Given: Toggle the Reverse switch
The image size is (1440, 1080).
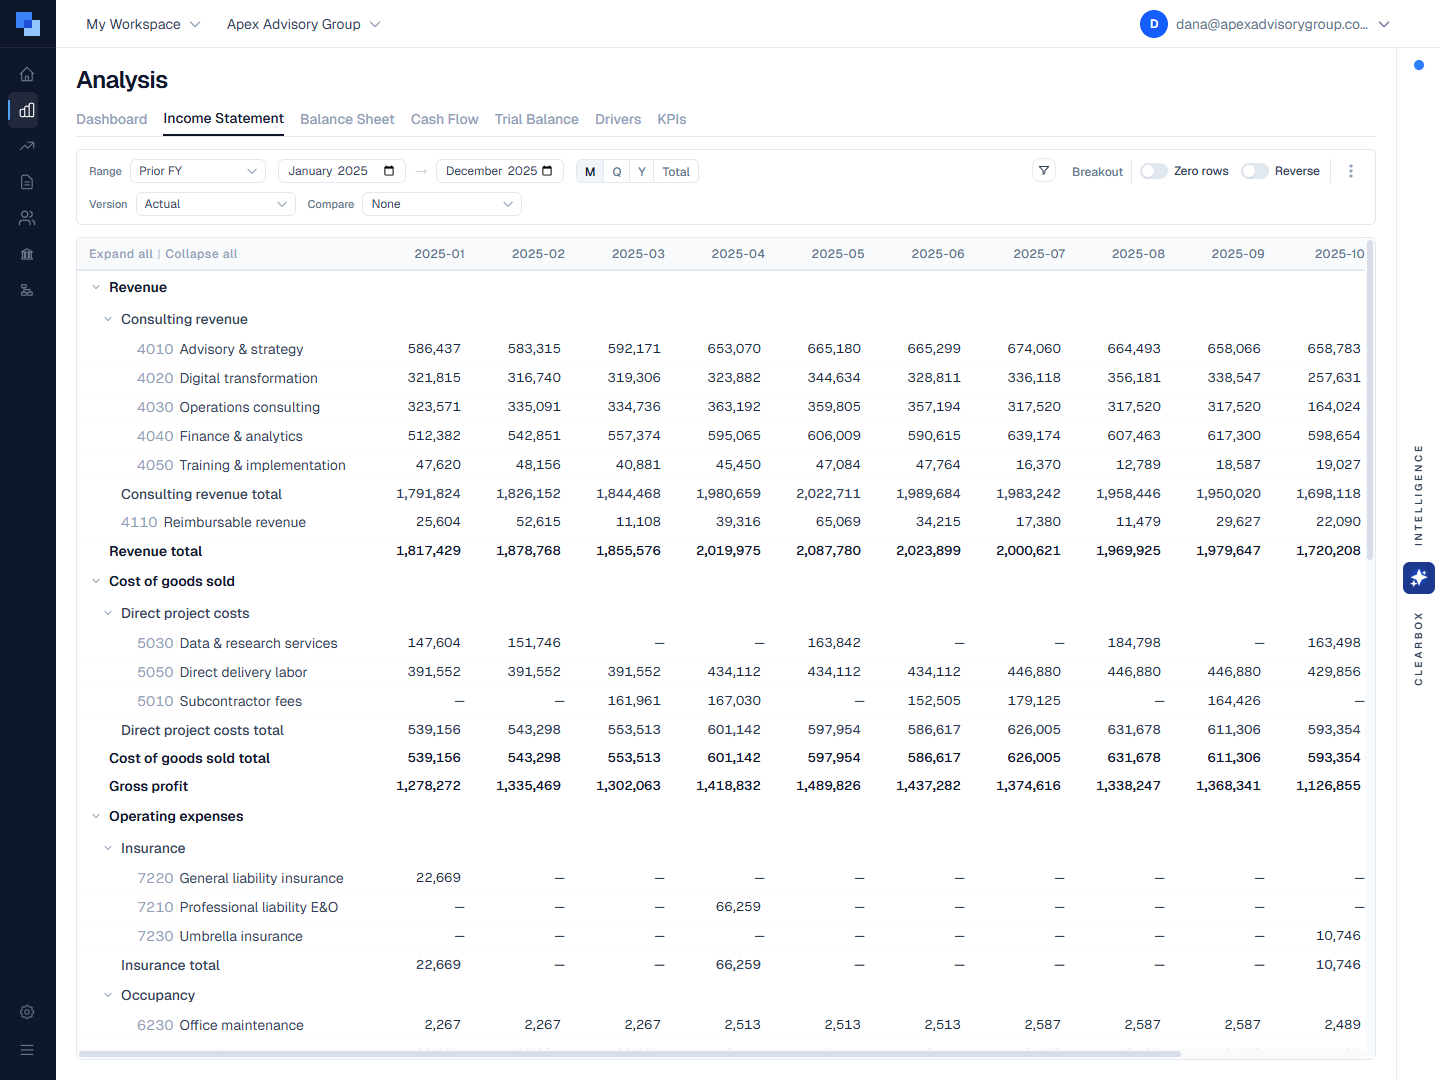Looking at the screenshot, I should coord(1255,171).
